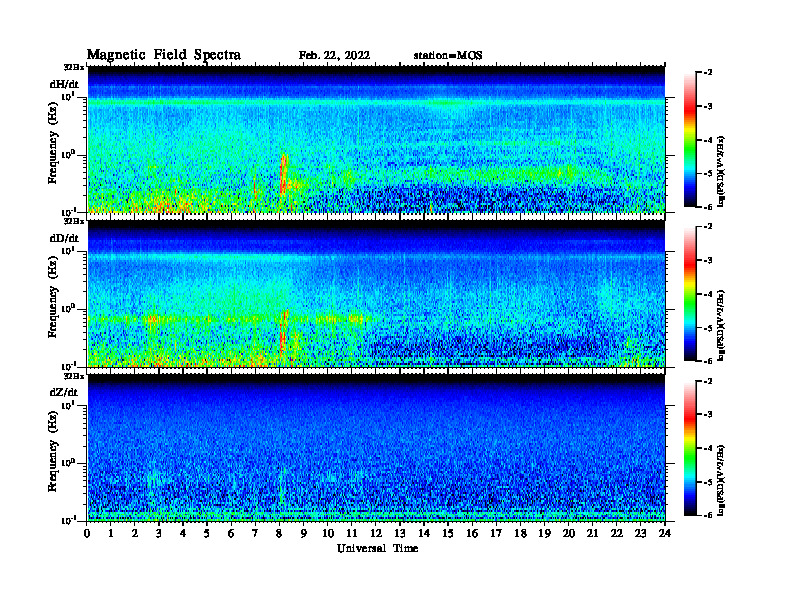The width and height of the screenshot is (792, 612).
Task: Click hour "9" on the time axis
Action: coord(304,534)
